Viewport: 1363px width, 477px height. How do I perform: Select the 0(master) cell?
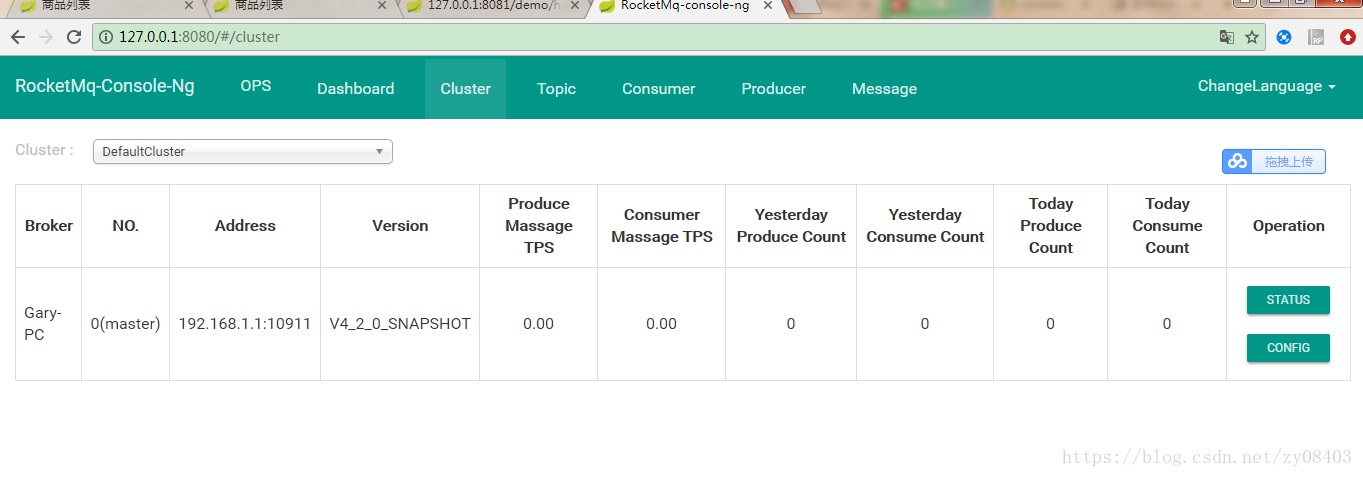(x=125, y=324)
